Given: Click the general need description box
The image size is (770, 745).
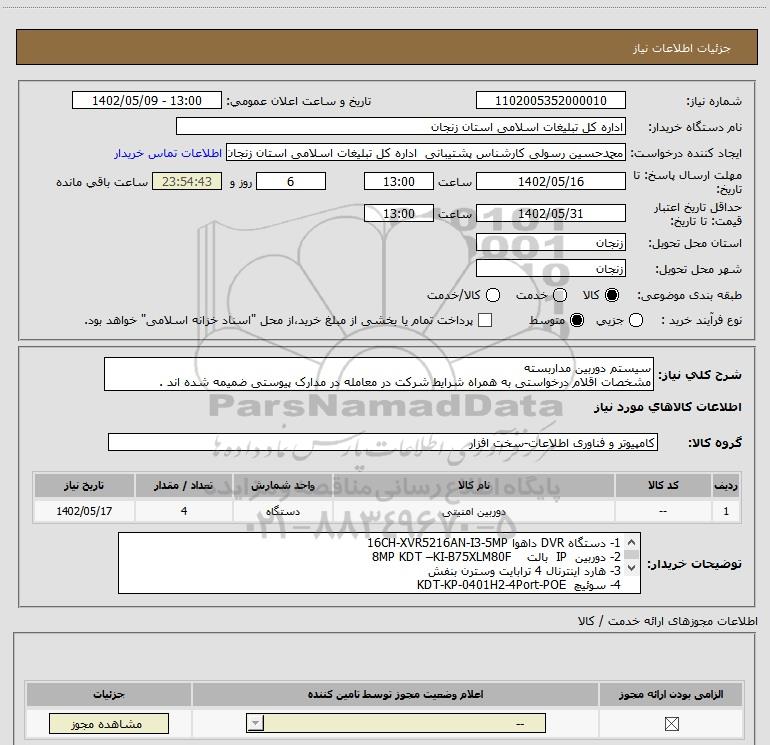Looking at the screenshot, I should (x=379, y=374).
